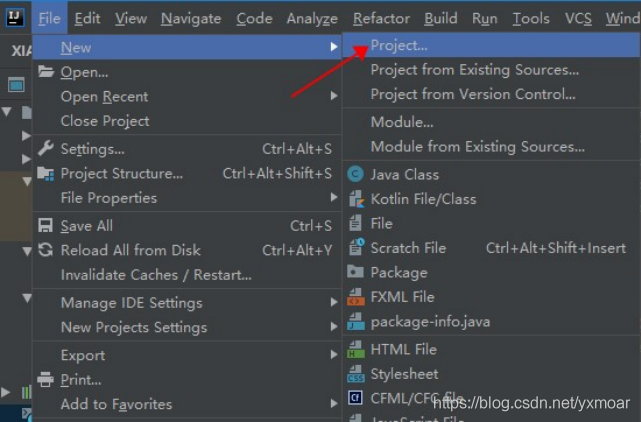Expand the File Properties submenu

[x=109, y=198]
